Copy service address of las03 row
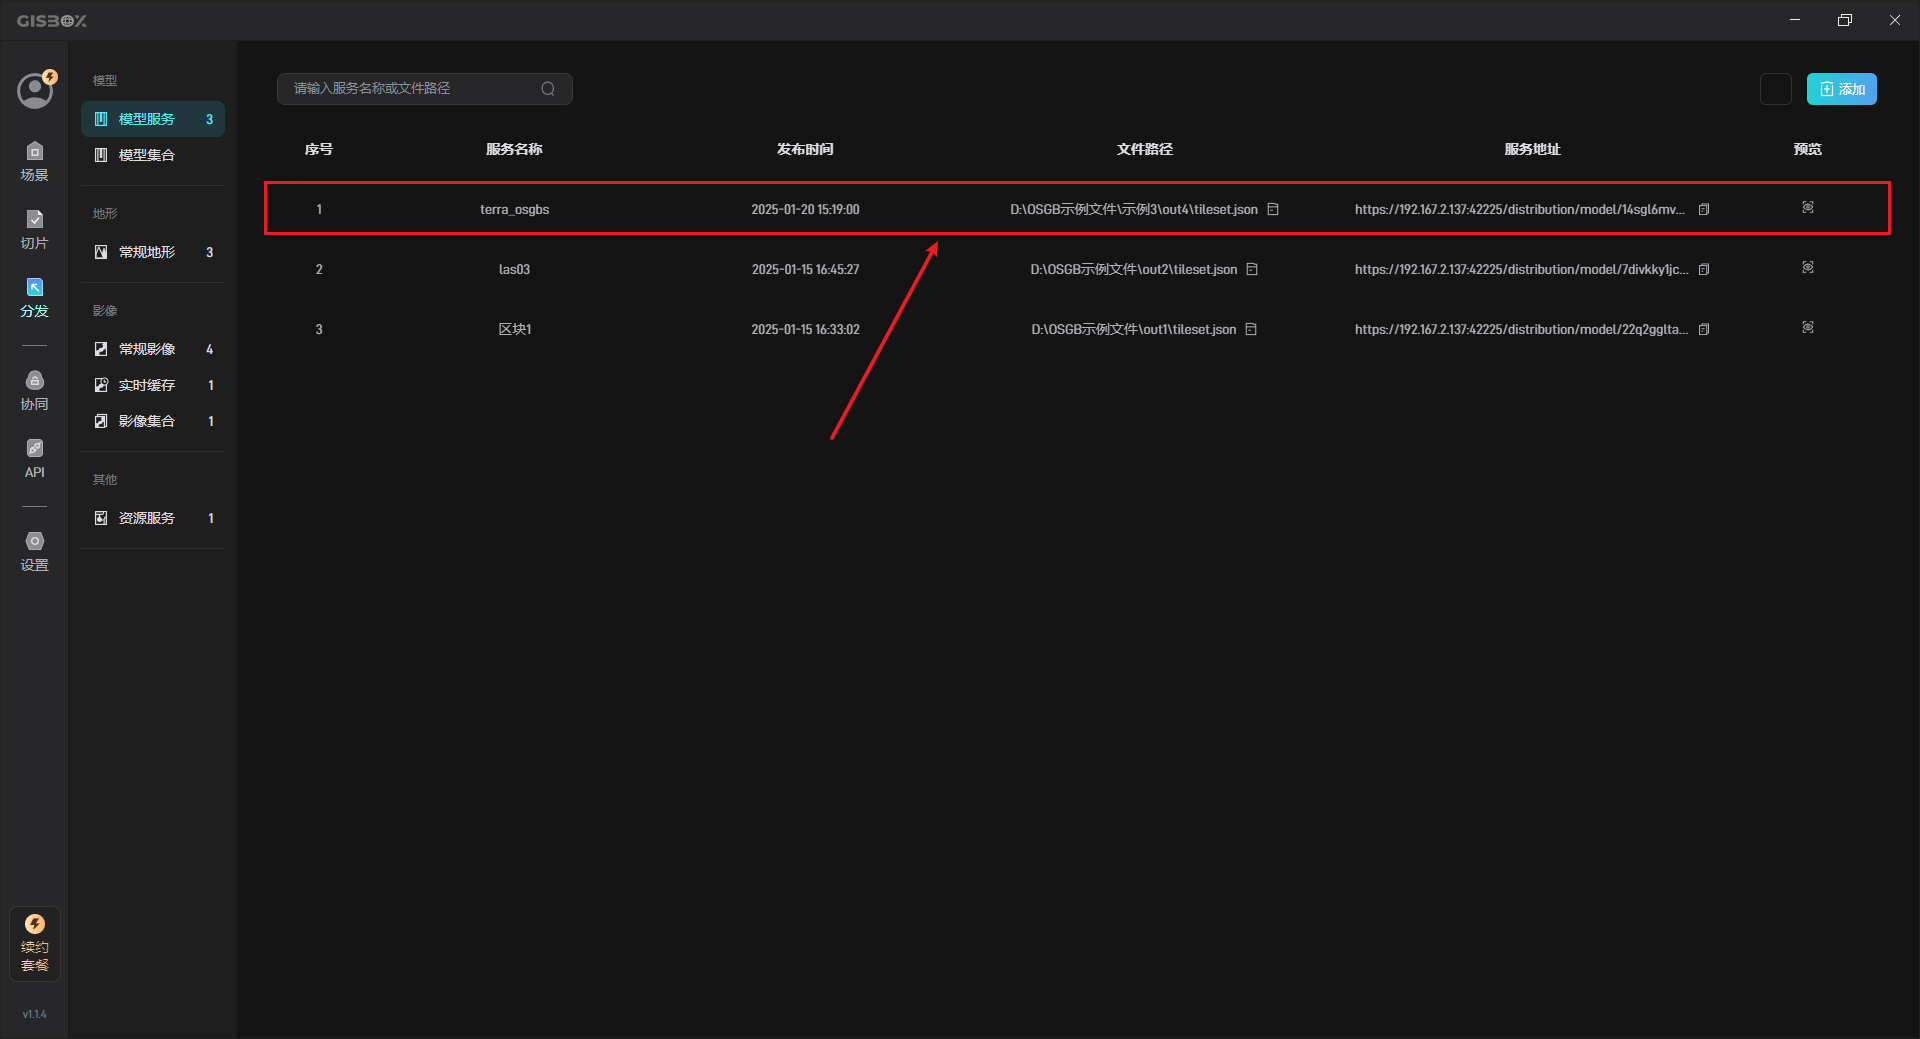This screenshot has width=1920, height=1039. (x=1704, y=269)
